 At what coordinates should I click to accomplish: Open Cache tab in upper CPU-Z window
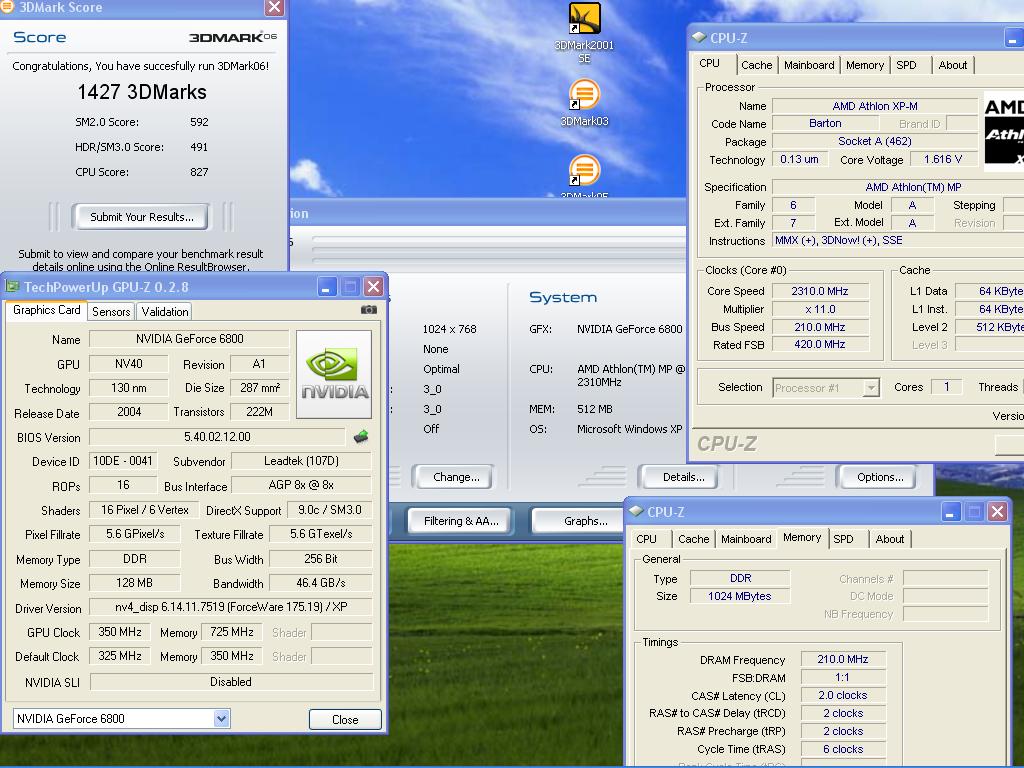[756, 65]
